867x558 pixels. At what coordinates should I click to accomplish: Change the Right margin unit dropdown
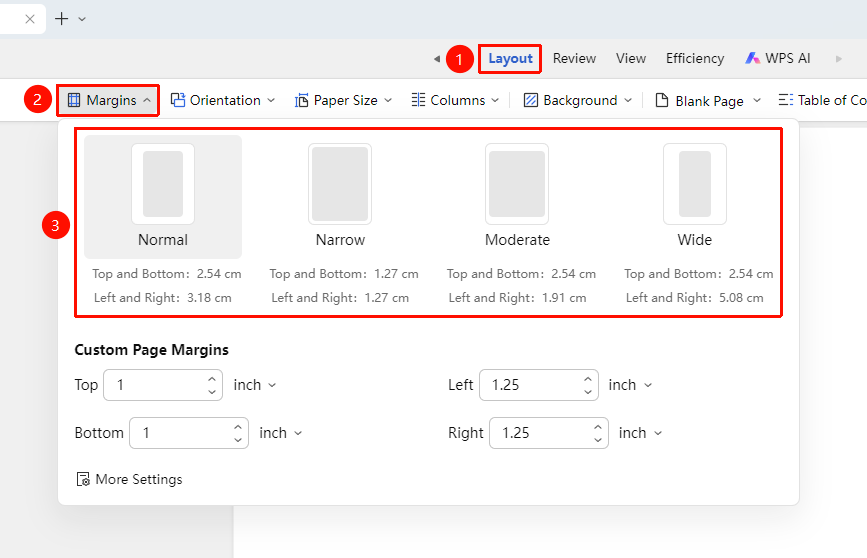(x=640, y=433)
